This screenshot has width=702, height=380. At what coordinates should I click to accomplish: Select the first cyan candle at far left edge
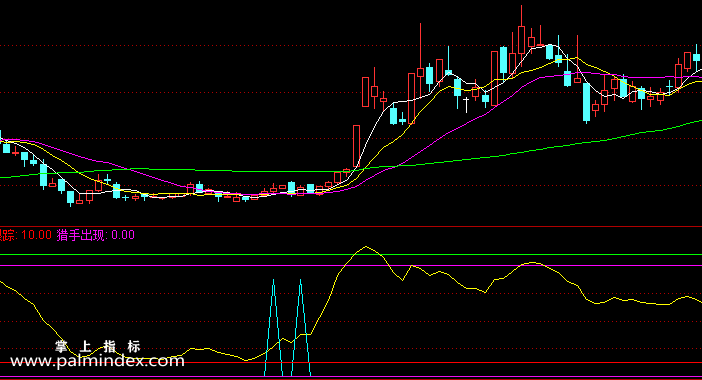point(6,147)
